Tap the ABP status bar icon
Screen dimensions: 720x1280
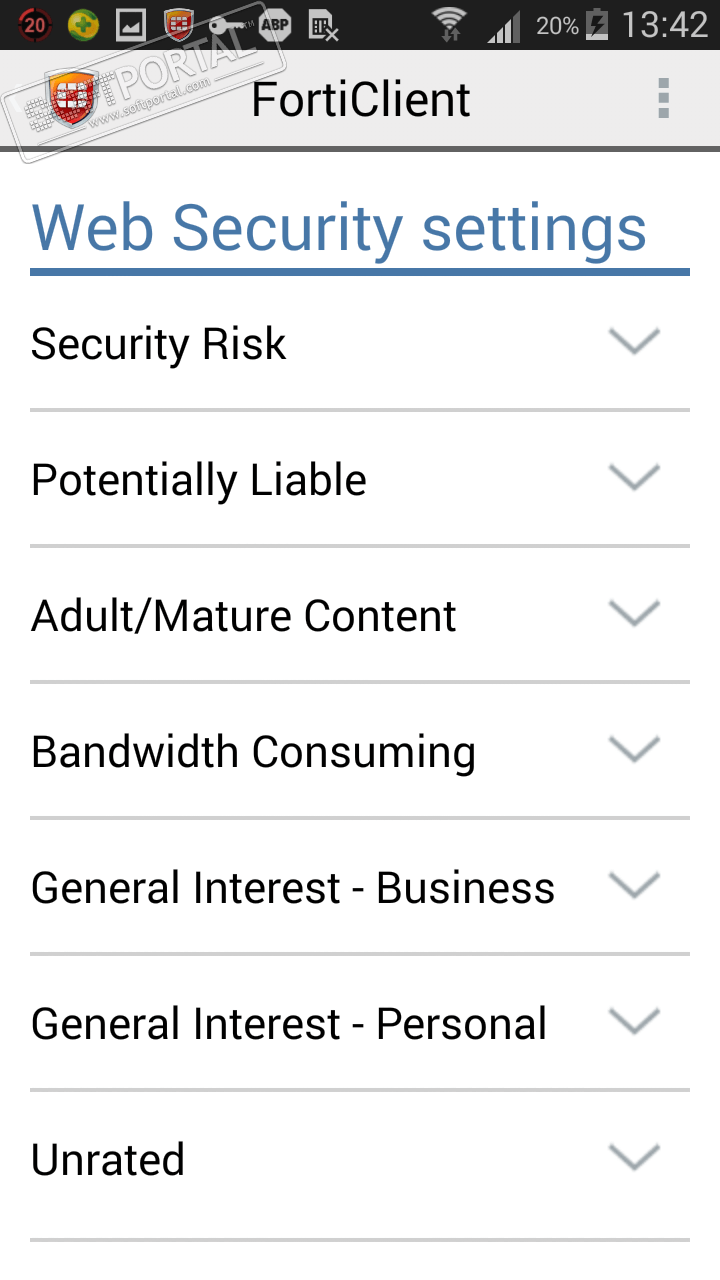(274, 25)
